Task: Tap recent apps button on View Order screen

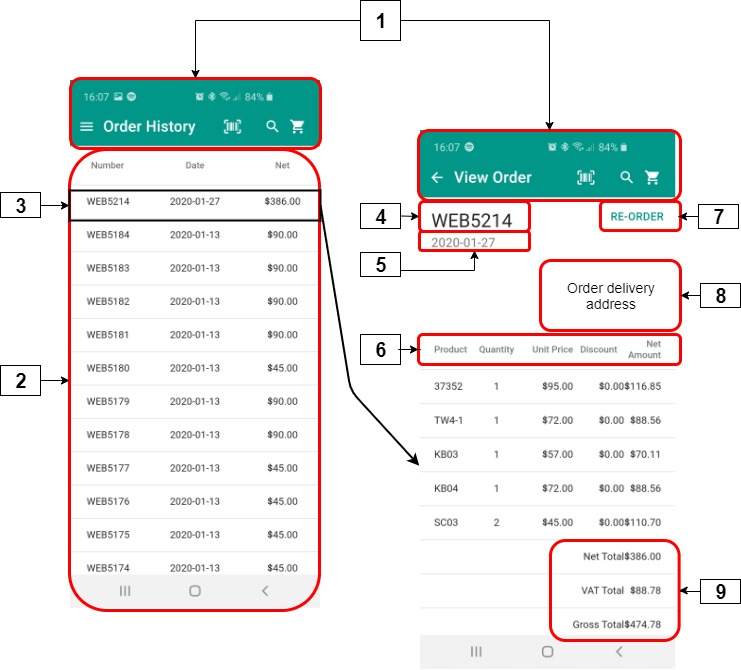Action: point(477,651)
